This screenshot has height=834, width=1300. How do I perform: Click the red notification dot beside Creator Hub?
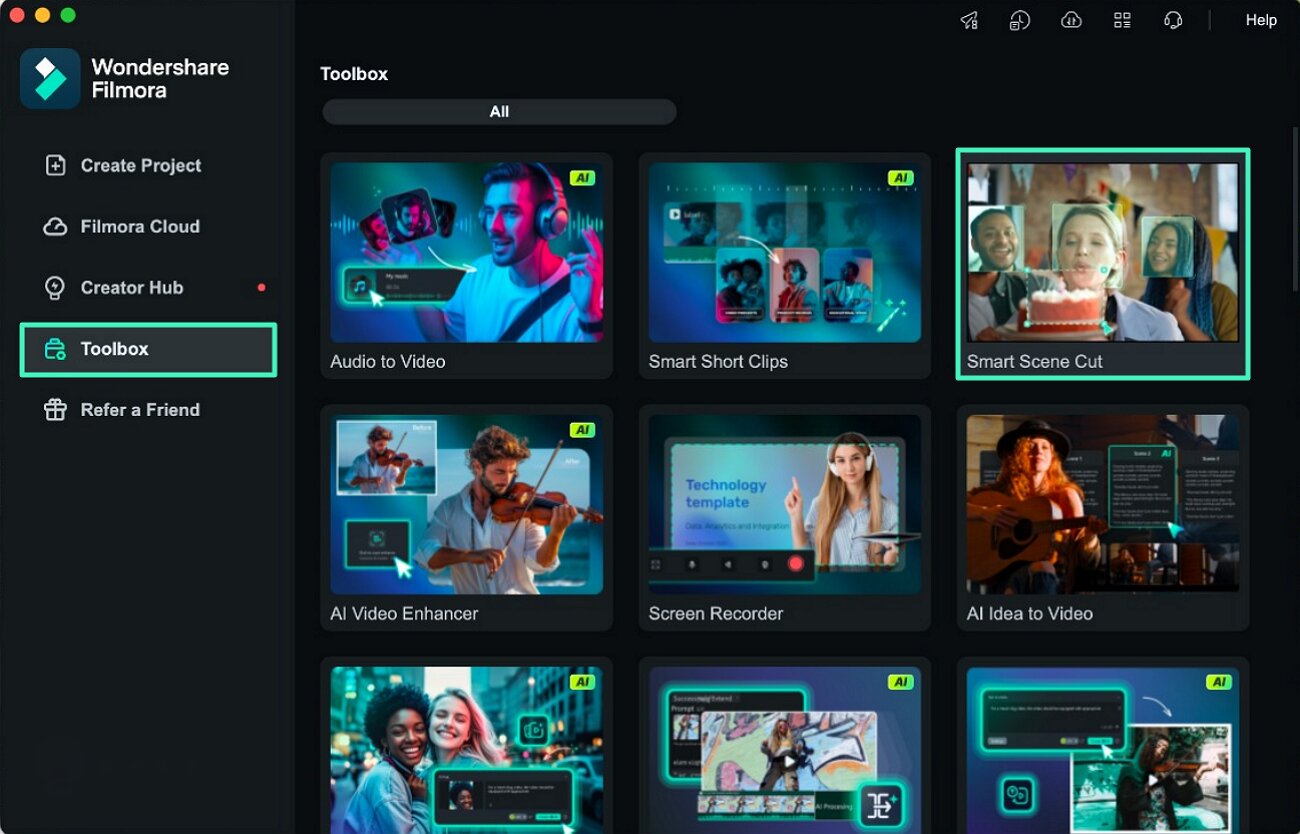pos(261,288)
